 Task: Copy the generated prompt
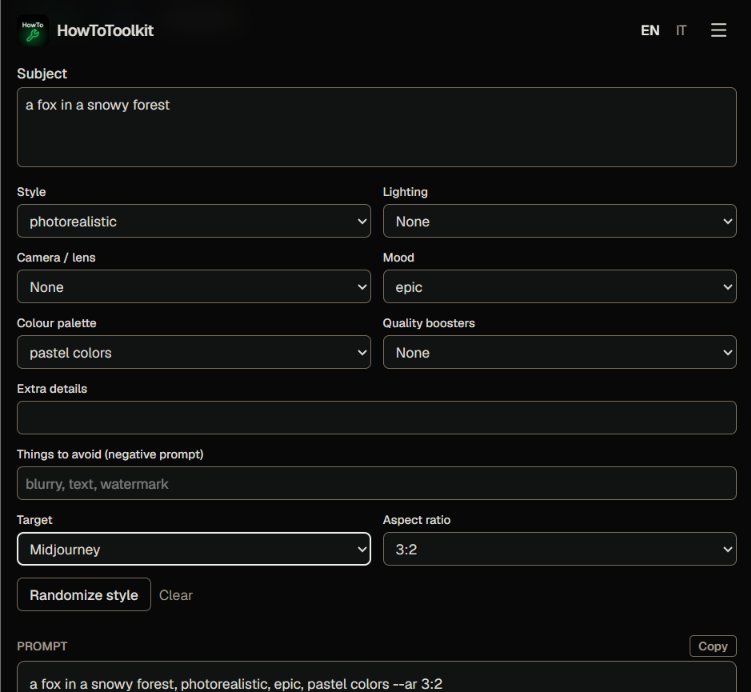[713, 646]
